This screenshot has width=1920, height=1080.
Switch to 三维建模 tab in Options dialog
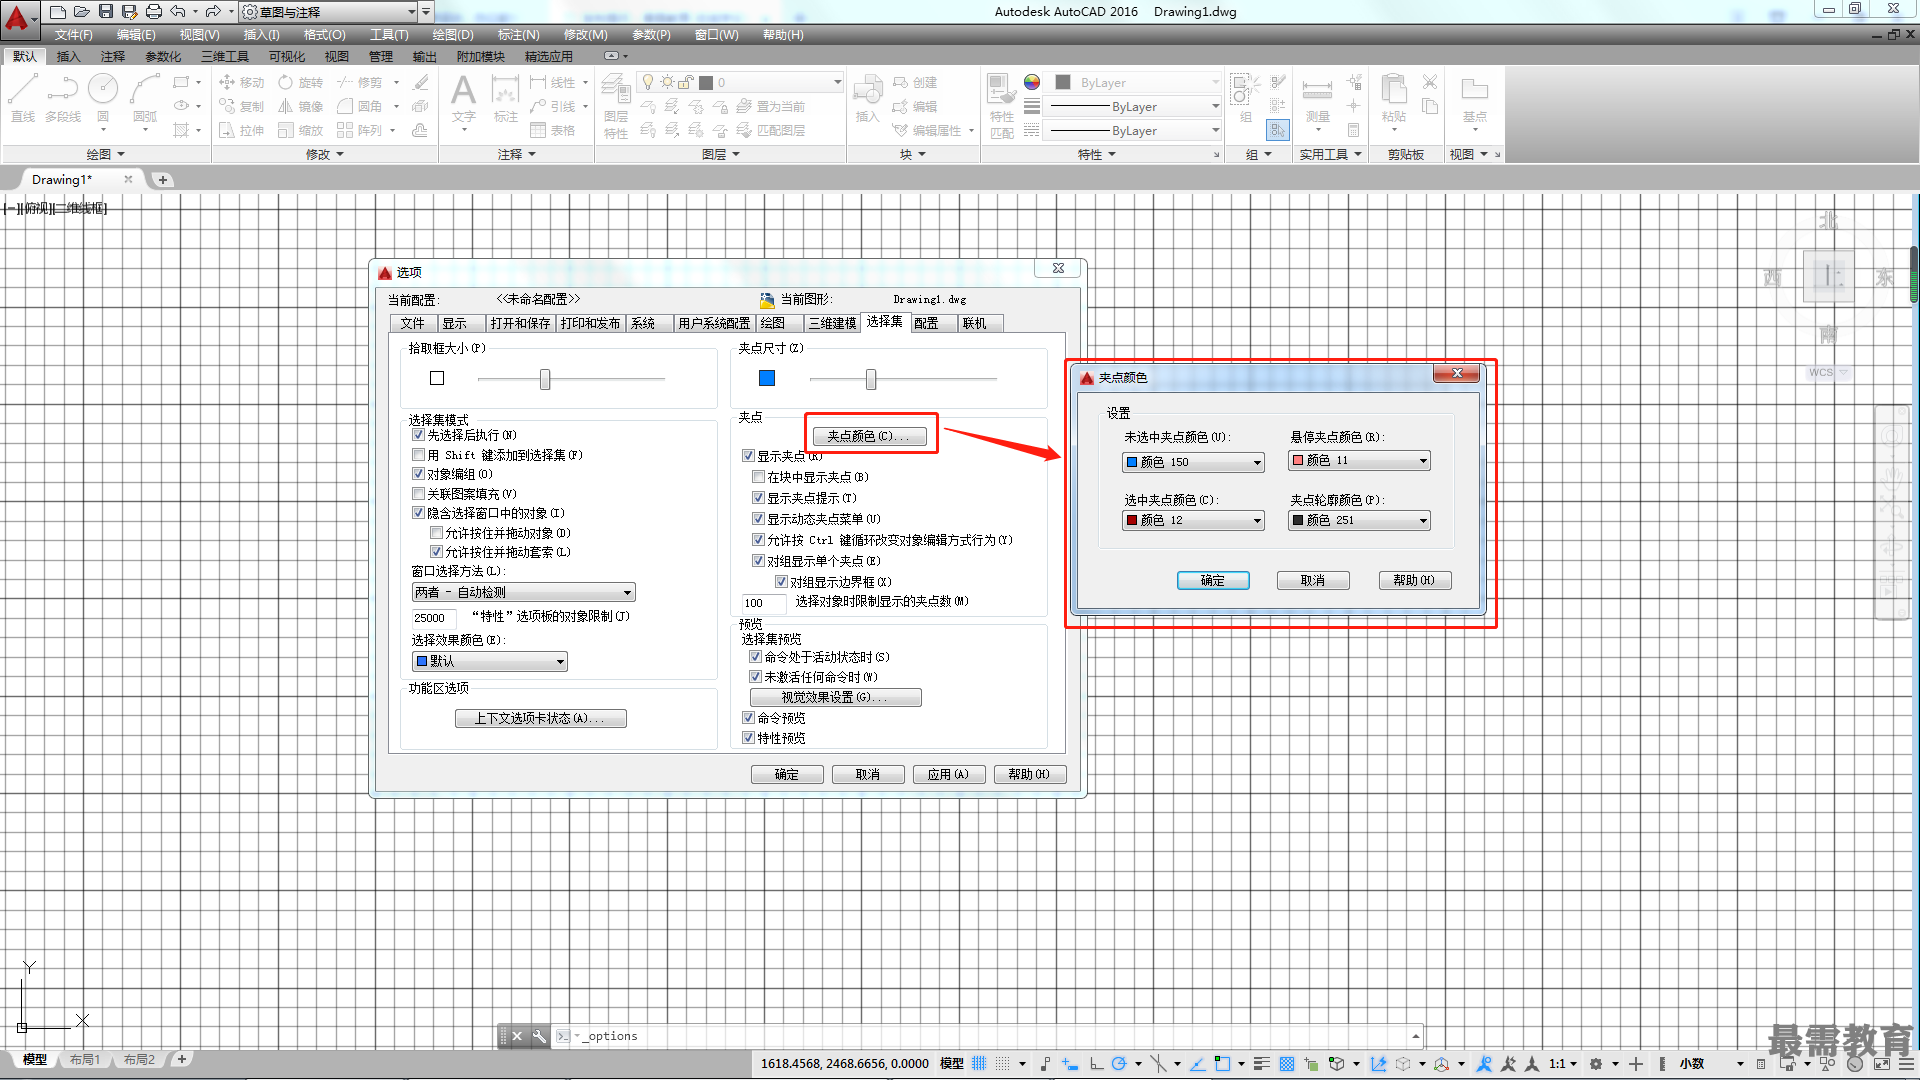(832, 323)
